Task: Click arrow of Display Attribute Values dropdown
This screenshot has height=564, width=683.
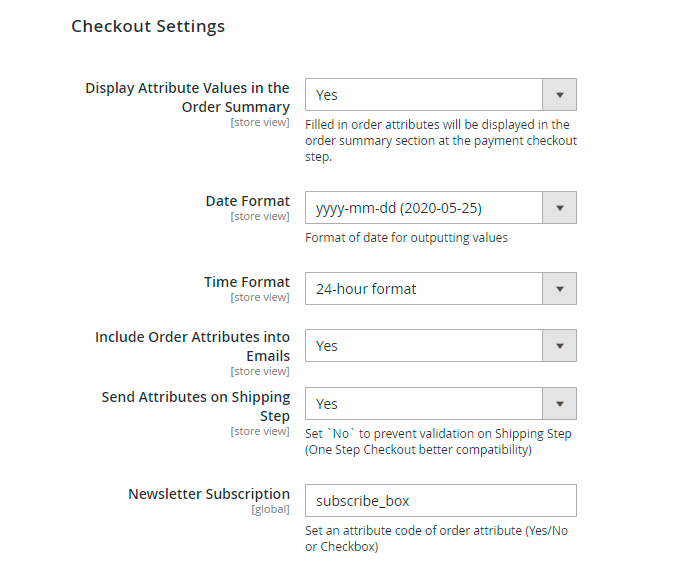Action: 559,95
